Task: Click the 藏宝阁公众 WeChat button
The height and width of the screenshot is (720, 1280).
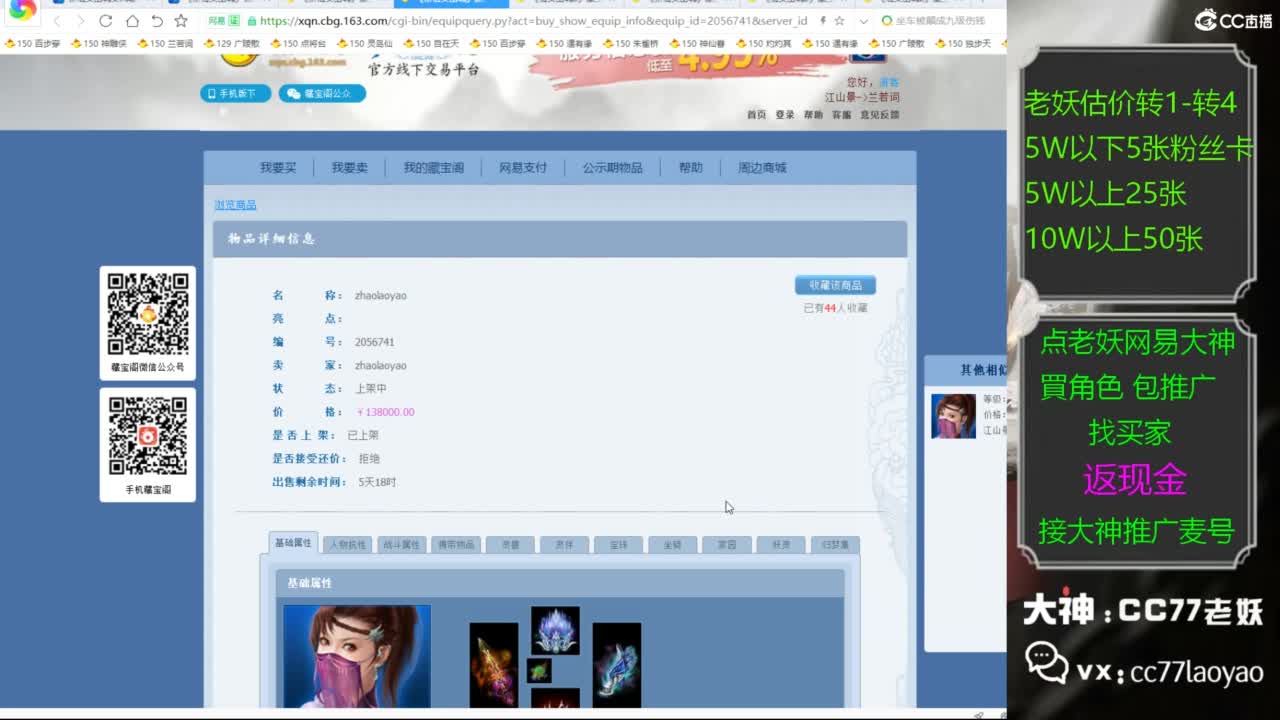Action: (x=322, y=93)
